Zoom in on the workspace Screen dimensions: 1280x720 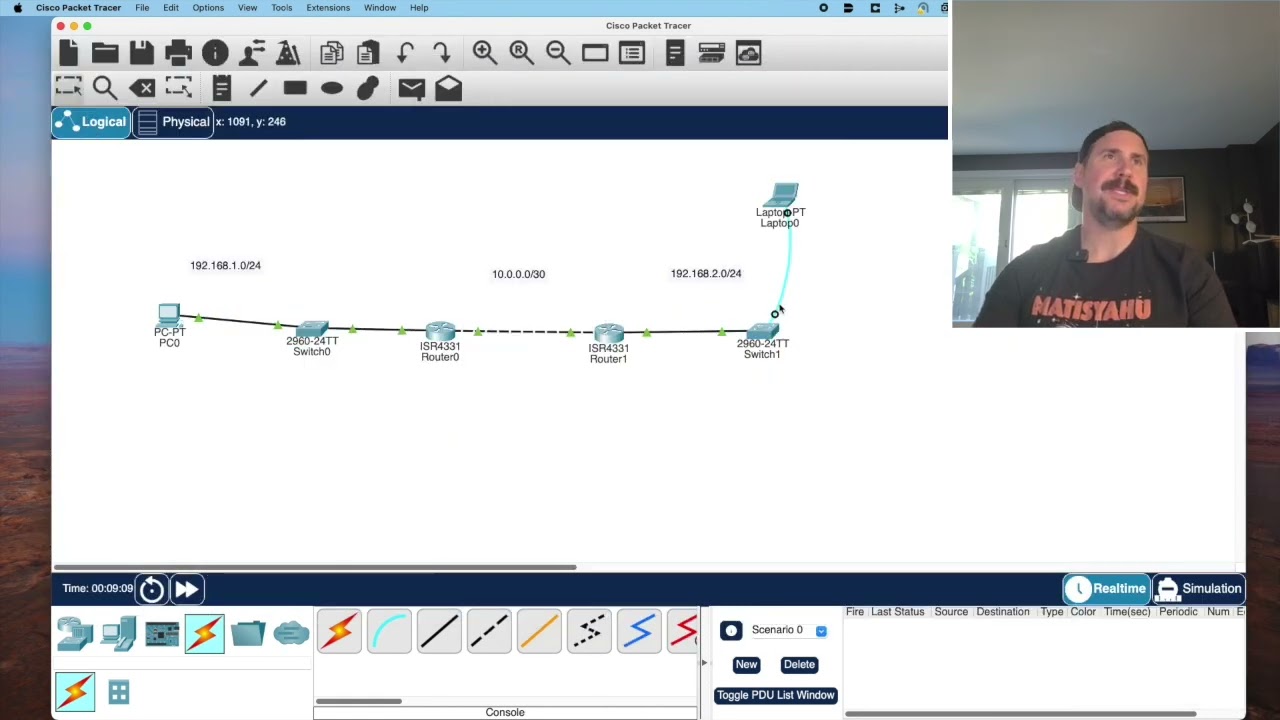click(485, 52)
